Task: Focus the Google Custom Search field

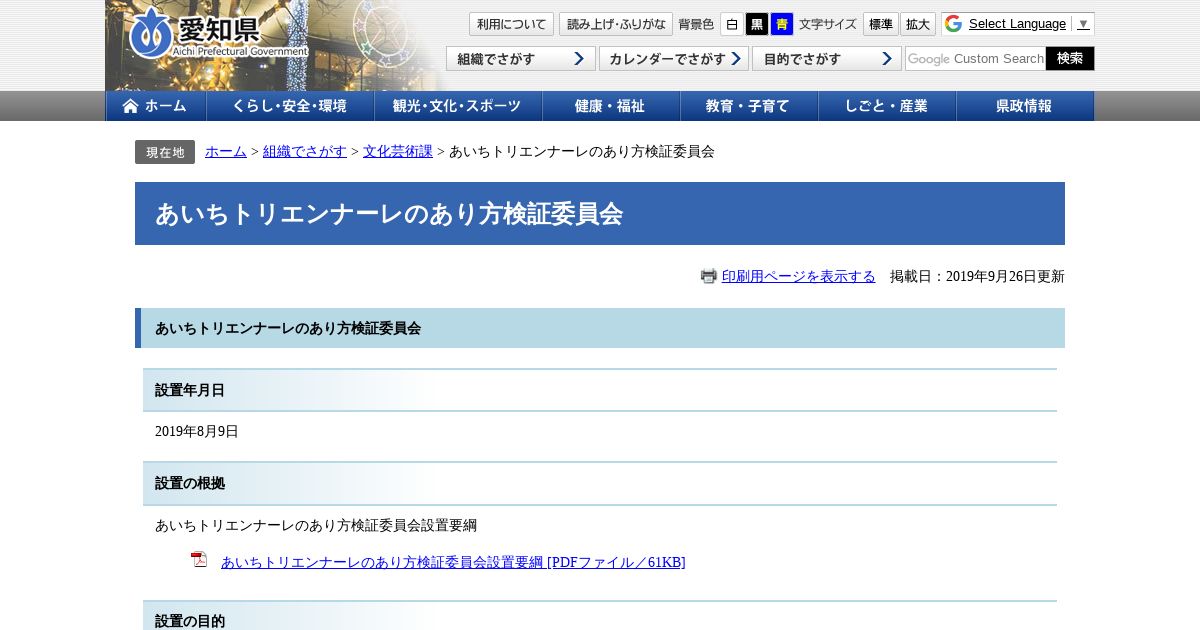Action: tap(975, 59)
